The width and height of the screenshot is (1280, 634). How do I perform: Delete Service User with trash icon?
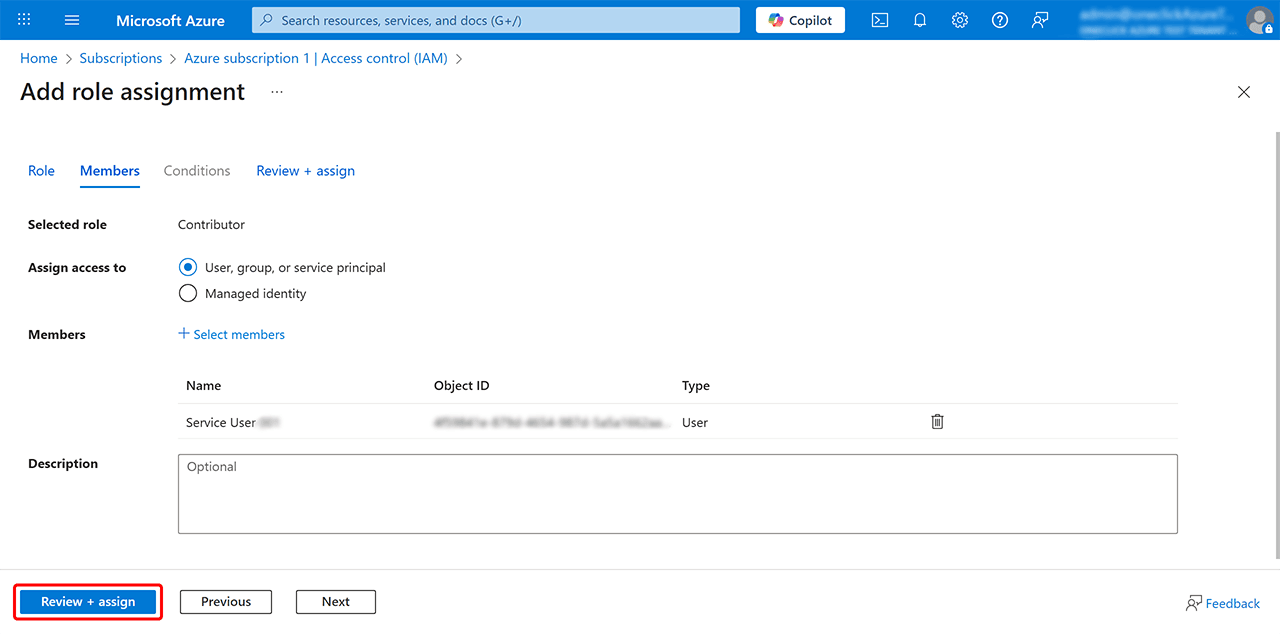(x=937, y=422)
